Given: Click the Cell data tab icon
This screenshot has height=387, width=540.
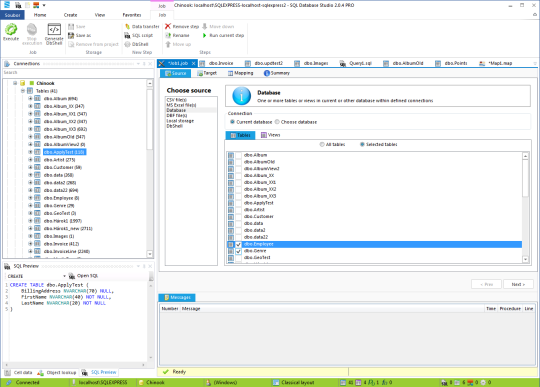Looking at the screenshot, I should (8, 373).
